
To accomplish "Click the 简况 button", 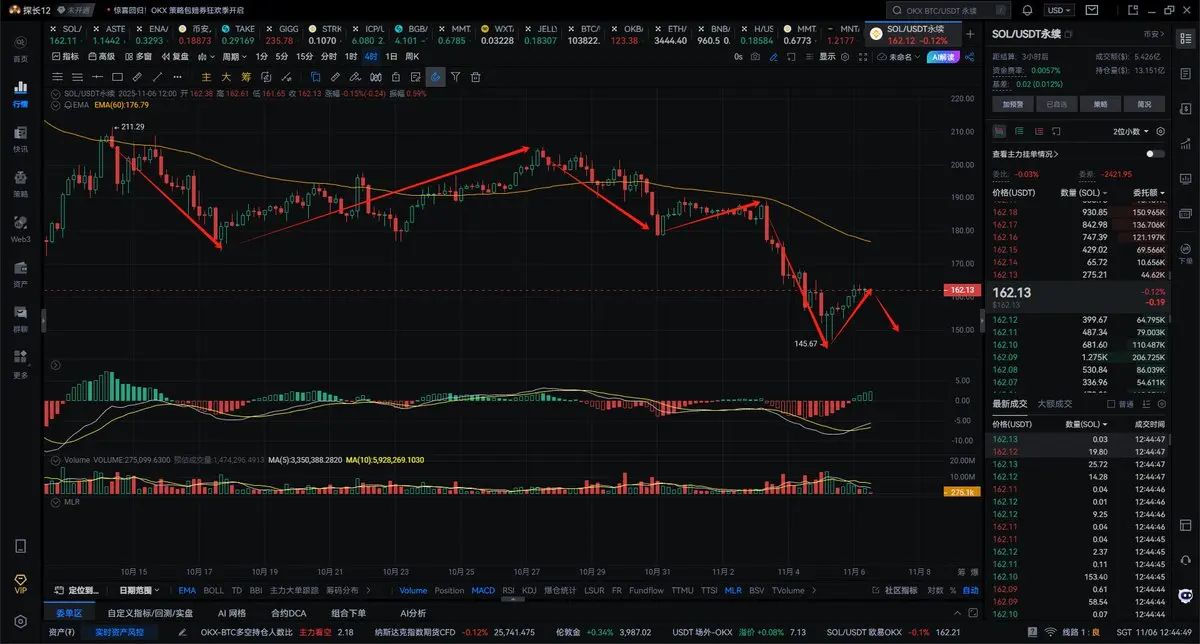I will click(1144, 104).
